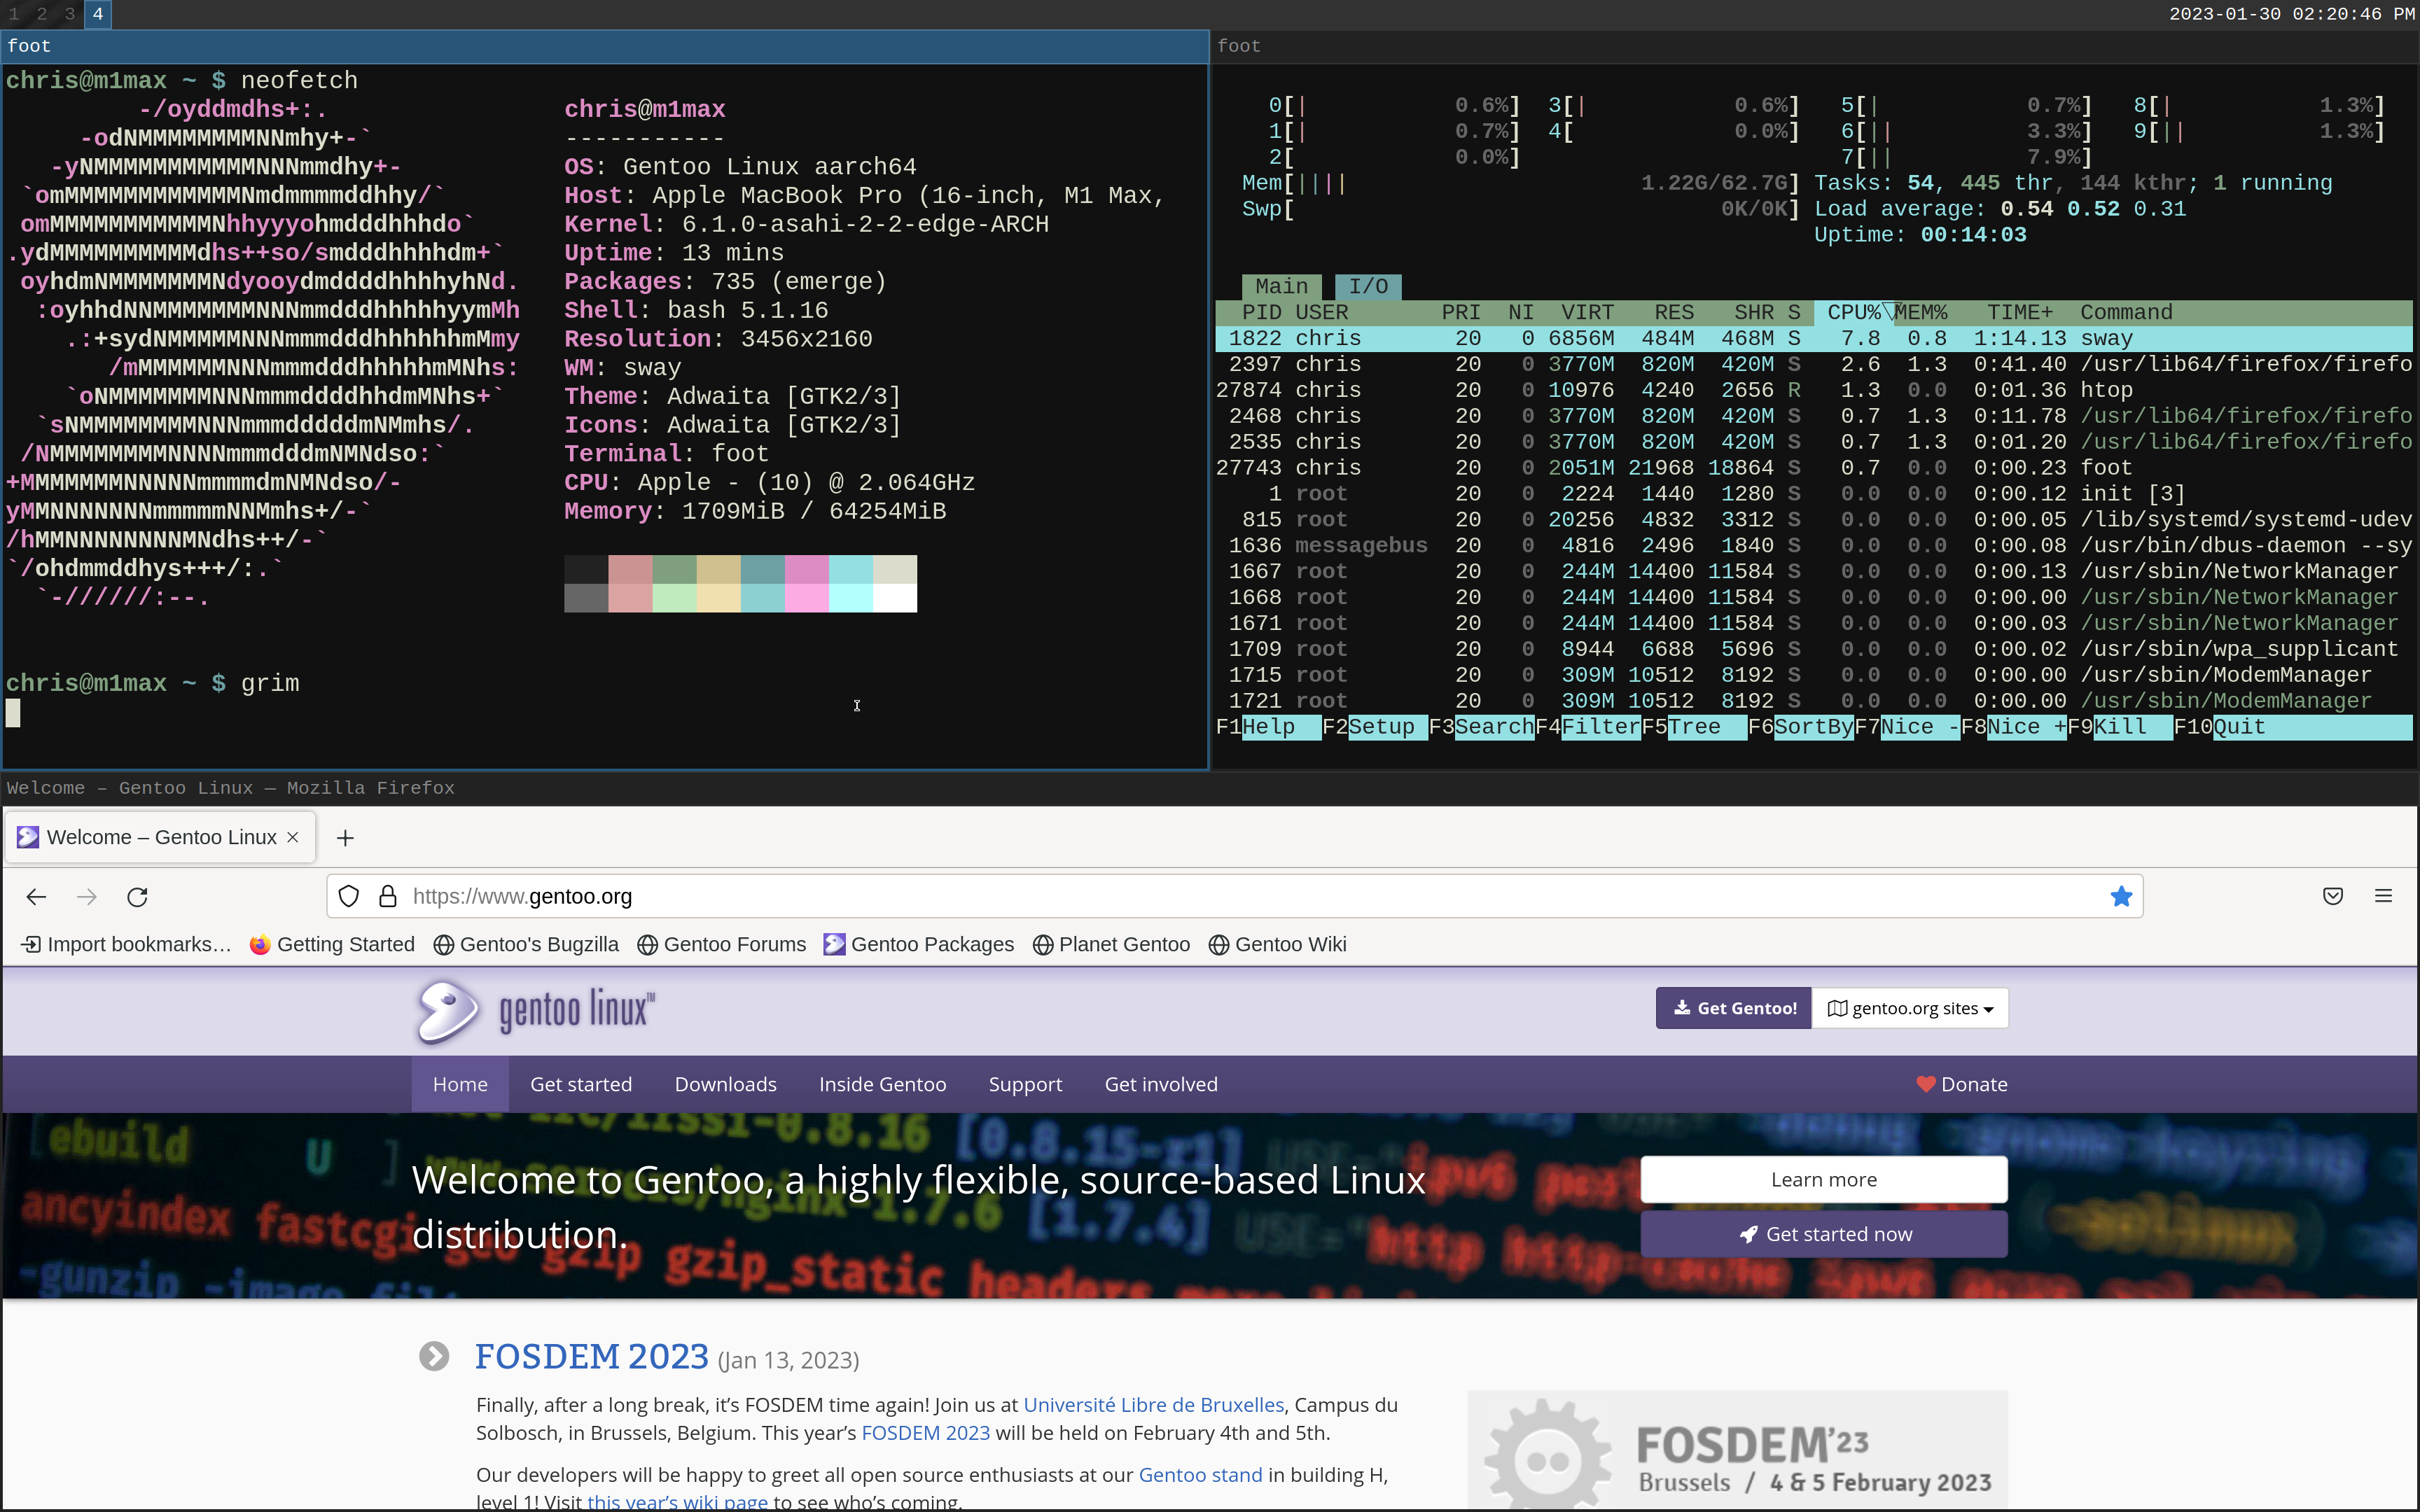Open the Université Libre de Bruxelles link
2420x1512 pixels.
(x=1153, y=1405)
